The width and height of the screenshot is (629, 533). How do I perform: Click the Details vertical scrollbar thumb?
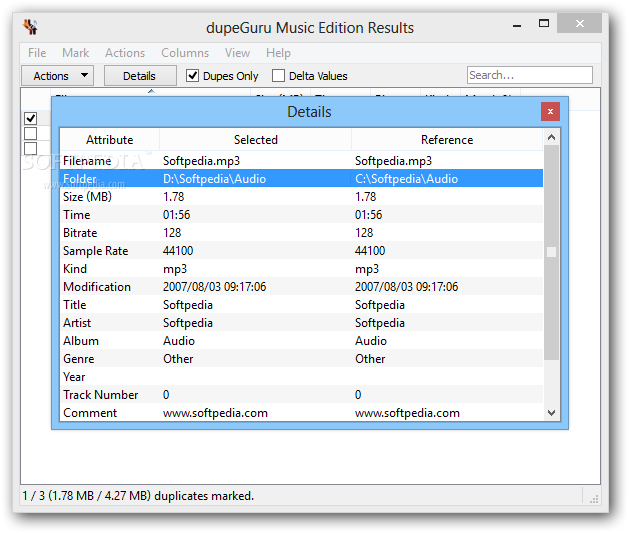[551, 253]
